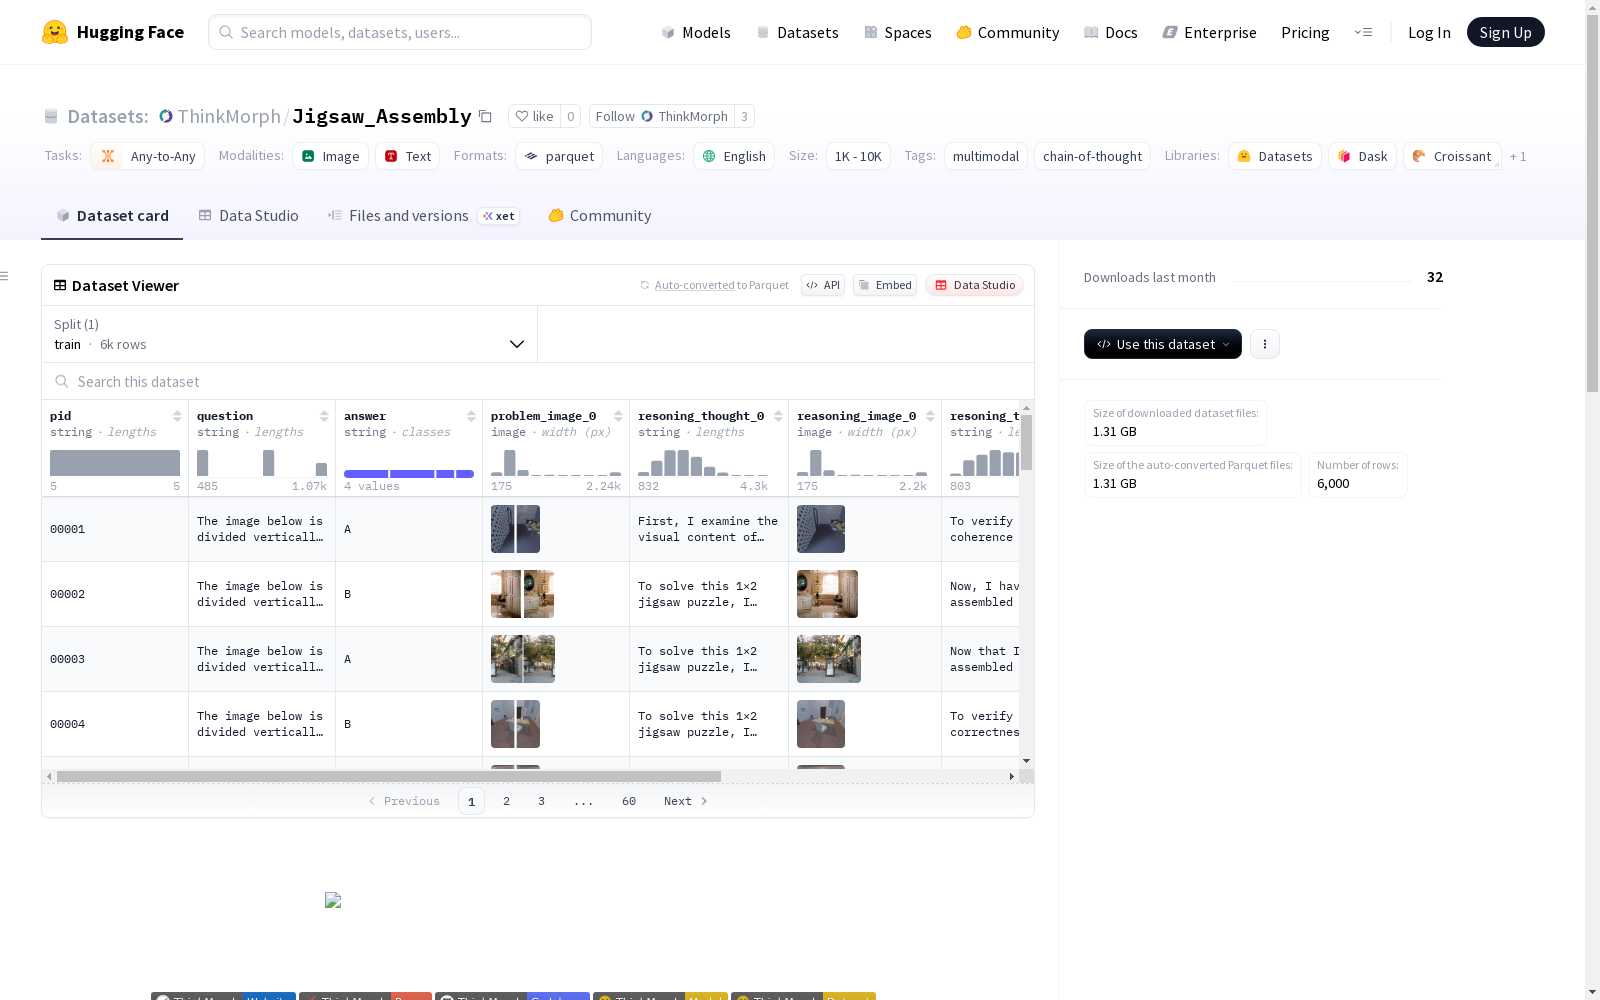Image resolution: width=1600 pixels, height=1000 pixels.
Task: Open the left table of contents icon
Action: click(x=5, y=276)
